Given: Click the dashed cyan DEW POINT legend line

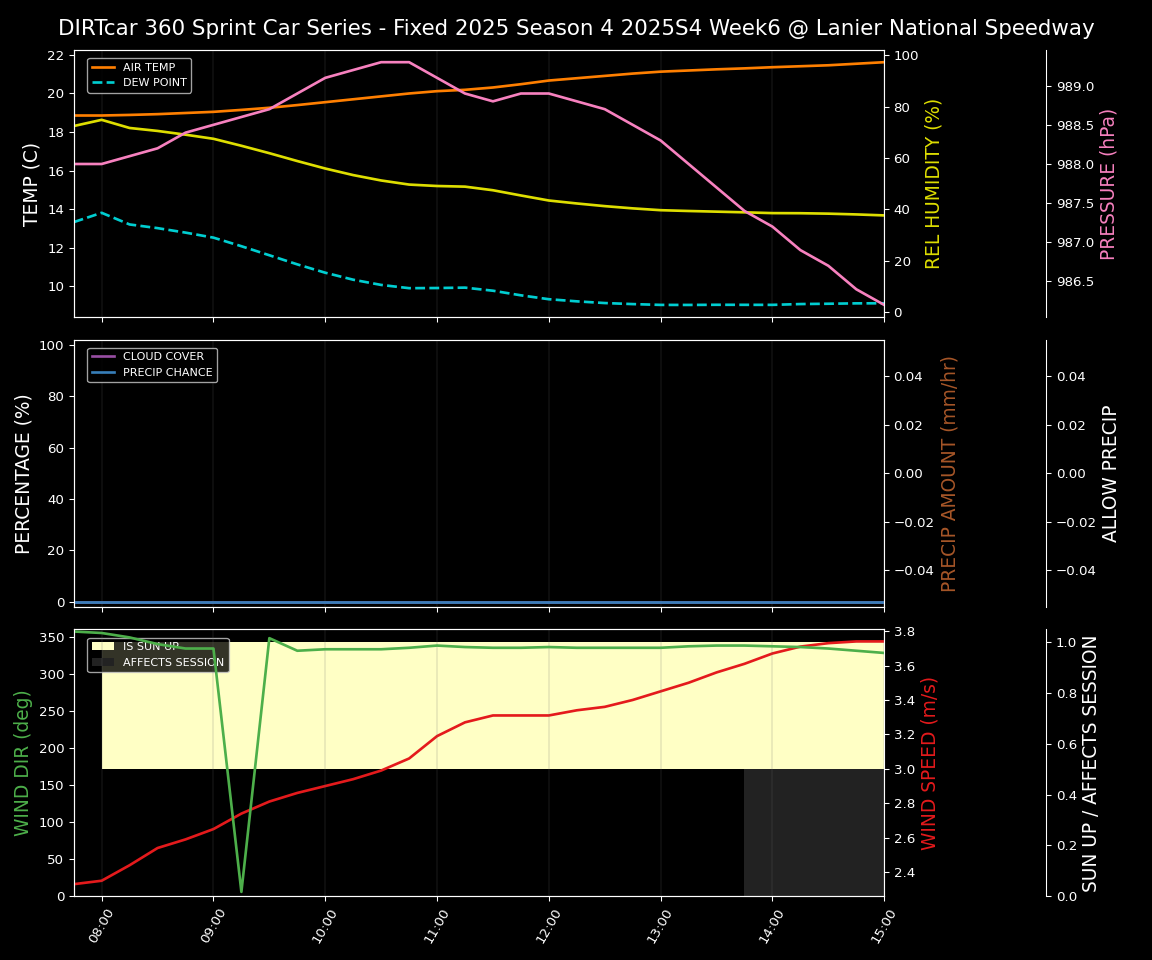Looking at the screenshot, I should [x=104, y=83].
